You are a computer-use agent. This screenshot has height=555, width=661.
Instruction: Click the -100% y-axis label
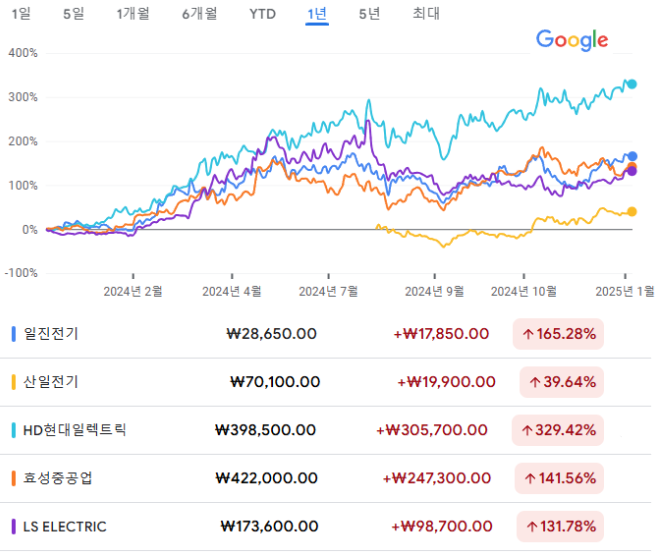21,273
